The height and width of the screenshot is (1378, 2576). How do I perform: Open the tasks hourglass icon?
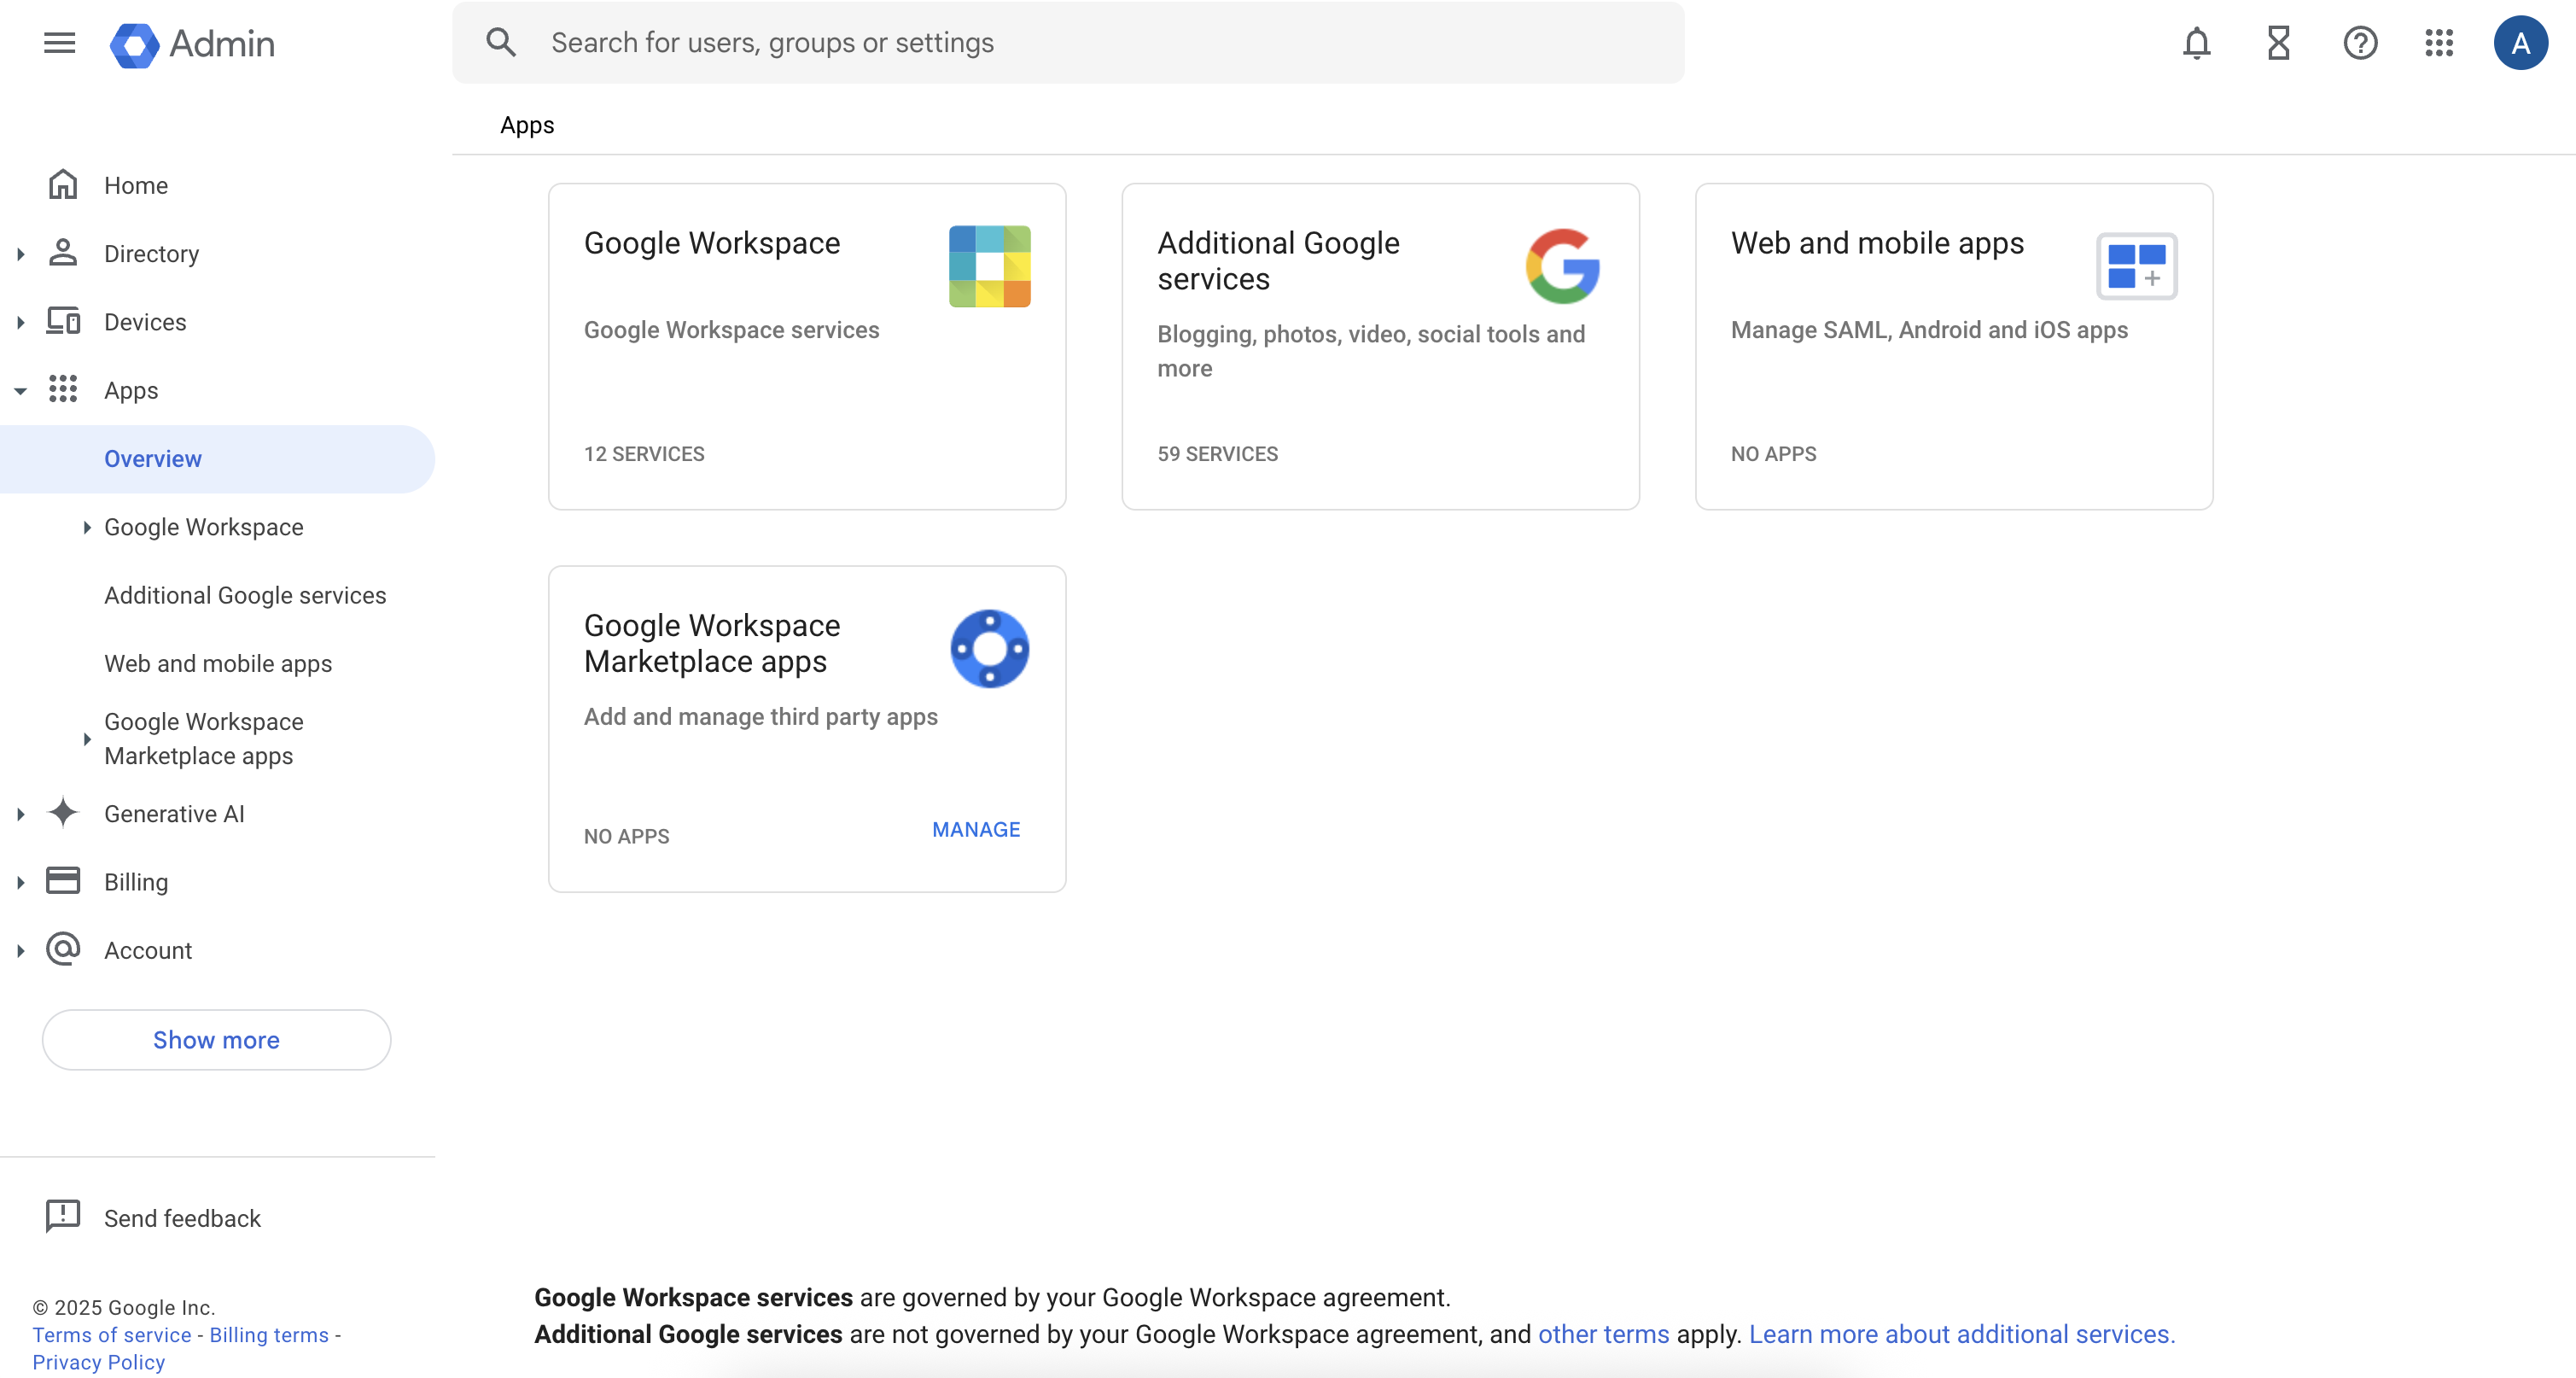point(2278,43)
